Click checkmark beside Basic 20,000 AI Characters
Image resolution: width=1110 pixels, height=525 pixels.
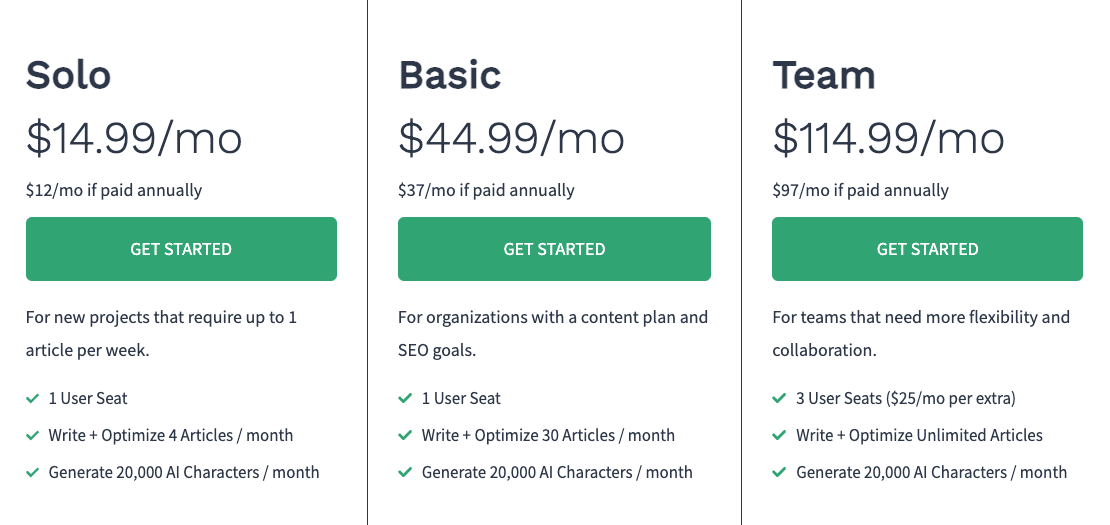pos(405,472)
